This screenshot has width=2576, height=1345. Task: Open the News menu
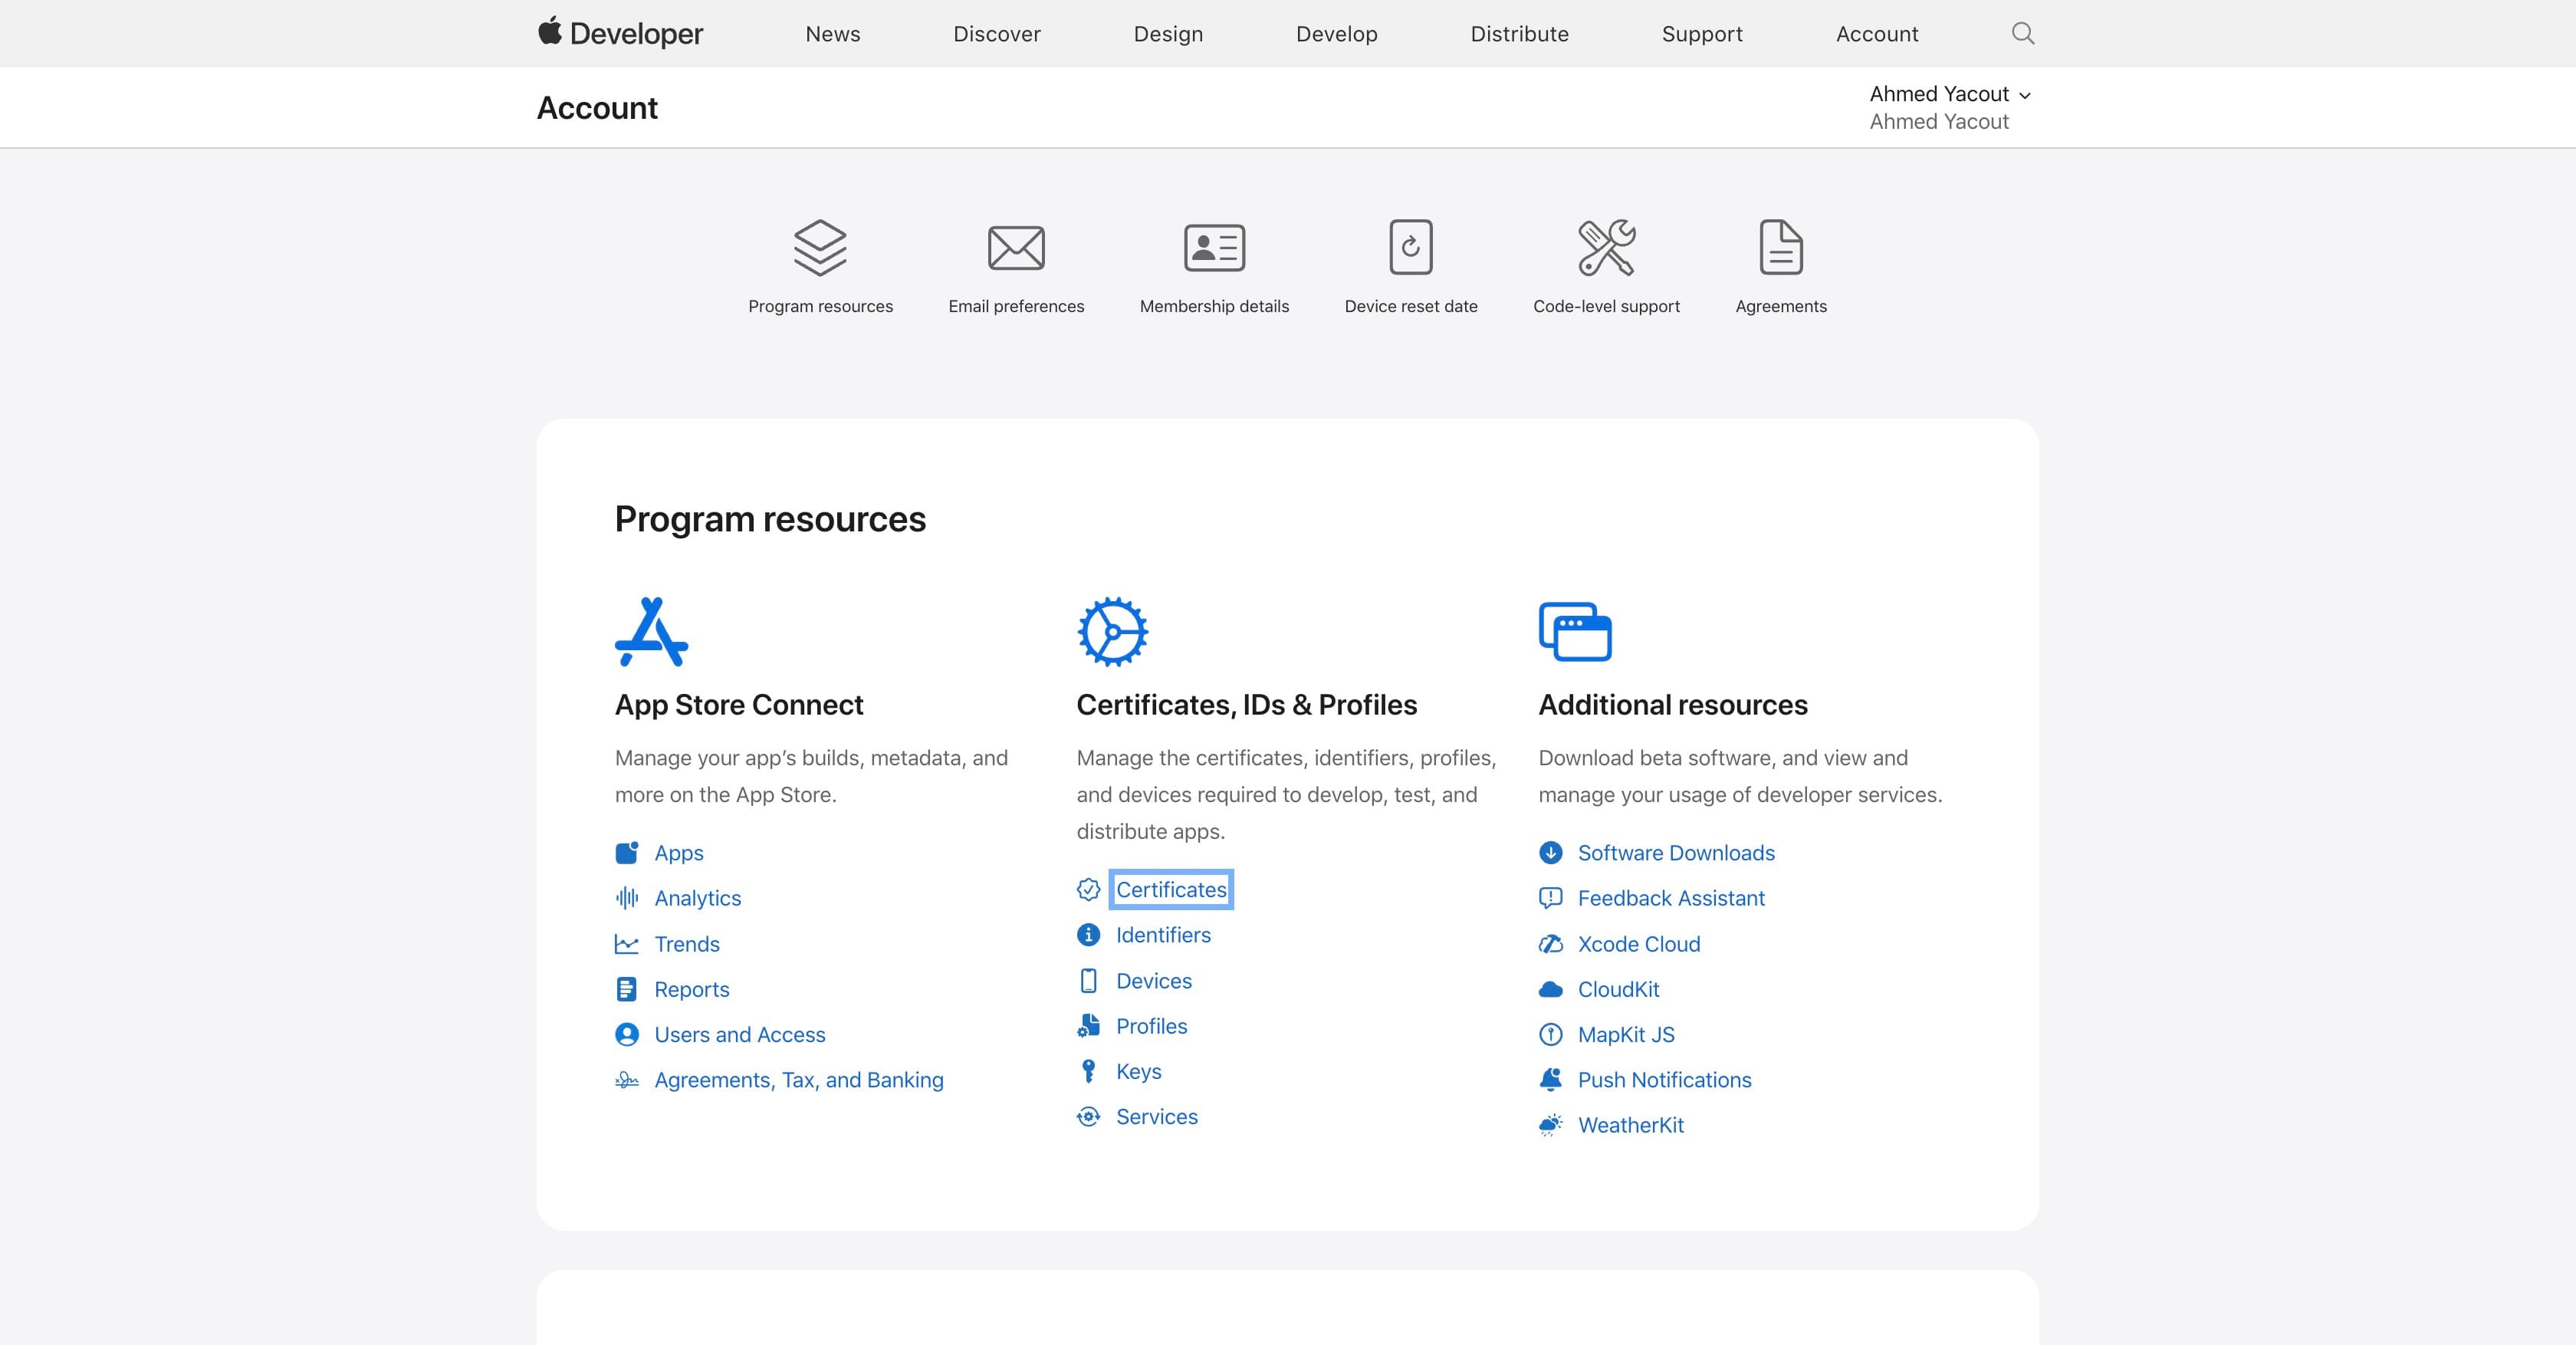point(833,34)
